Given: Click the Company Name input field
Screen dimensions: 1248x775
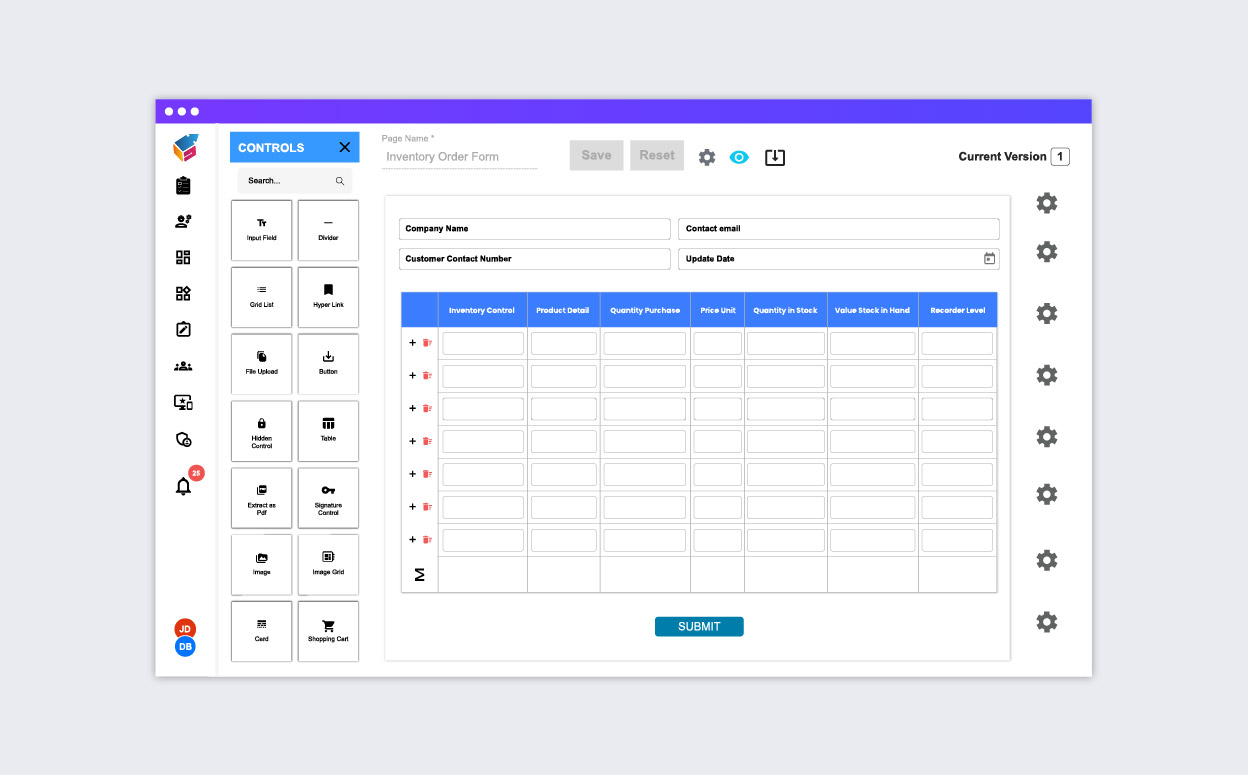Looking at the screenshot, I should click(534, 229).
